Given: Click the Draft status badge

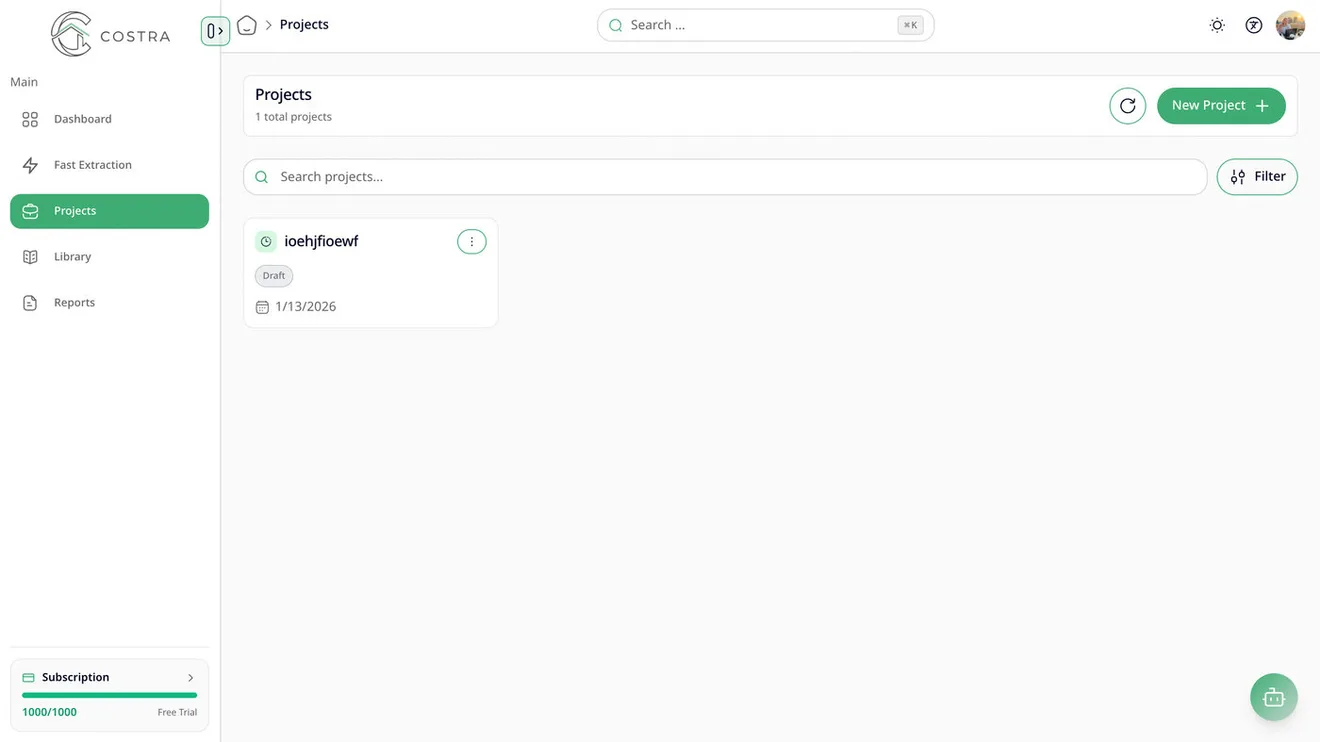Looking at the screenshot, I should click(274, 276).
